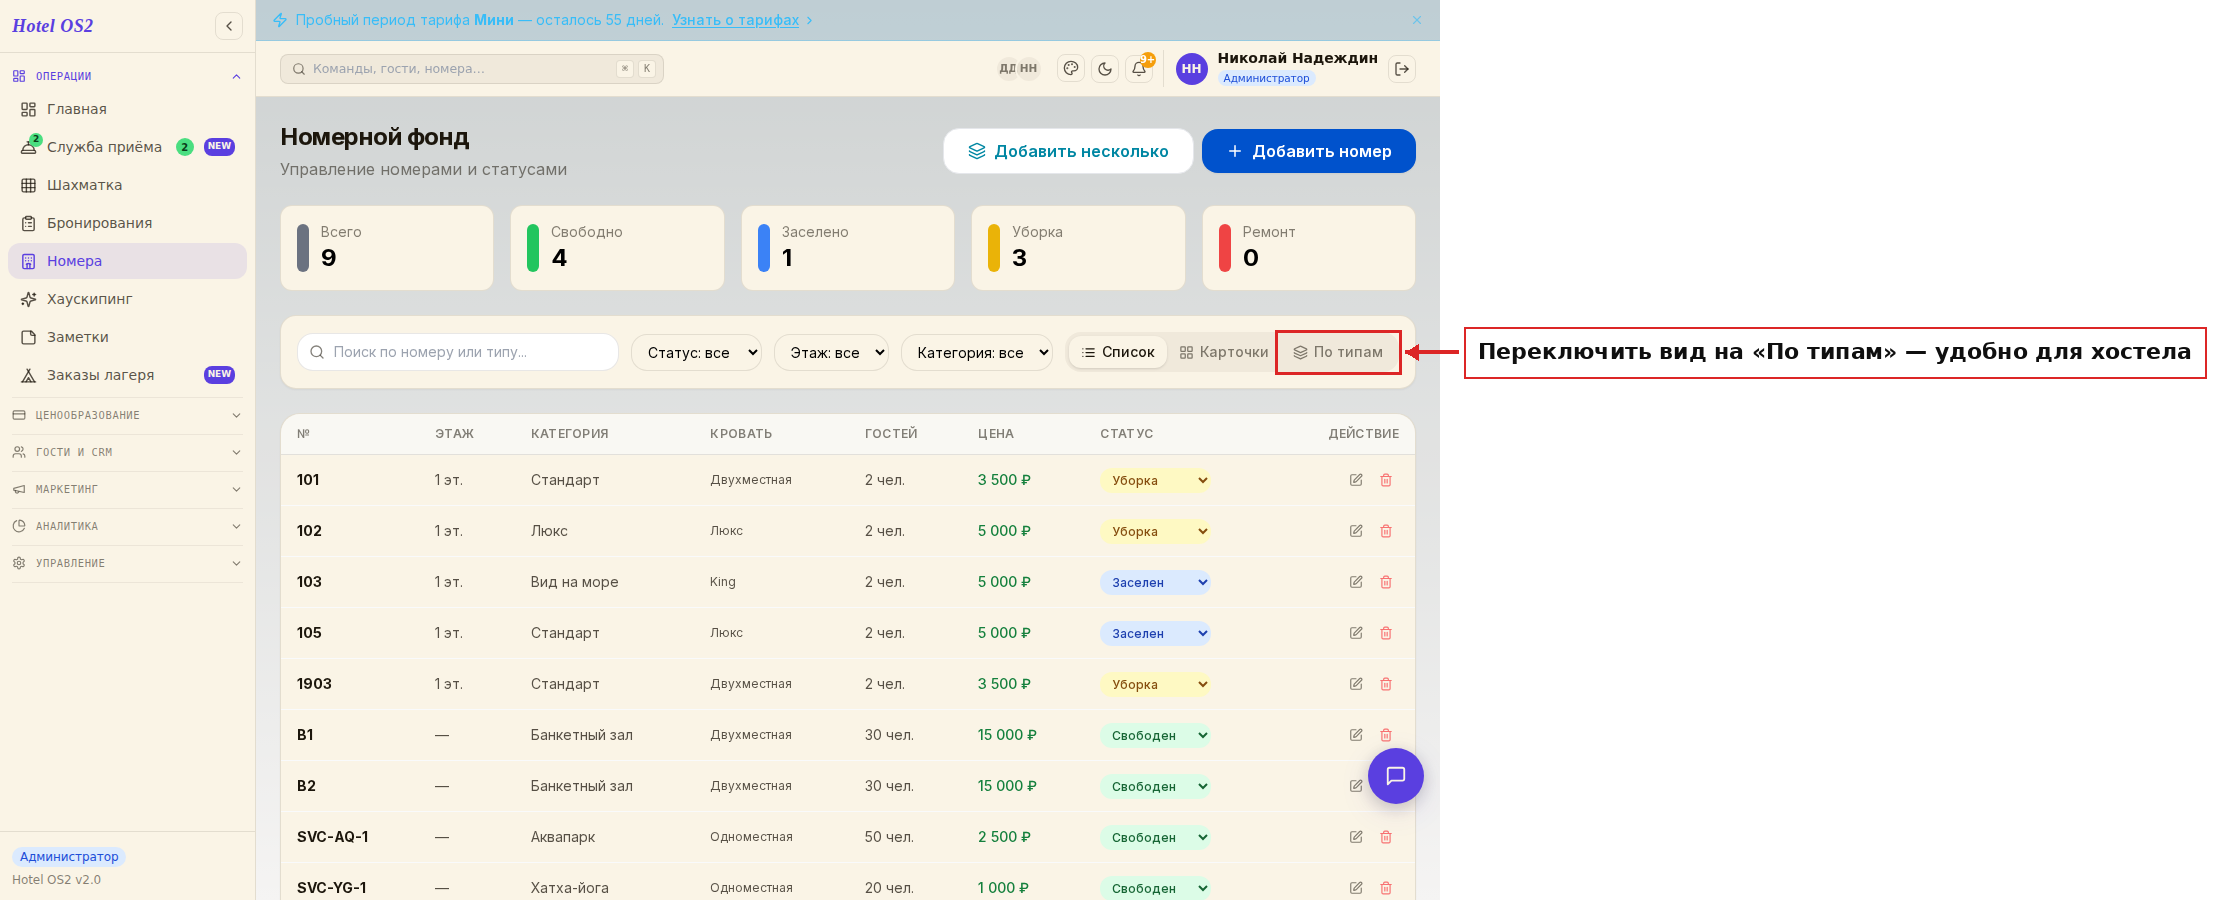Click the Ремонт stat card
The height and width of the screenshot is (900, 2230).
(1309, 248)
